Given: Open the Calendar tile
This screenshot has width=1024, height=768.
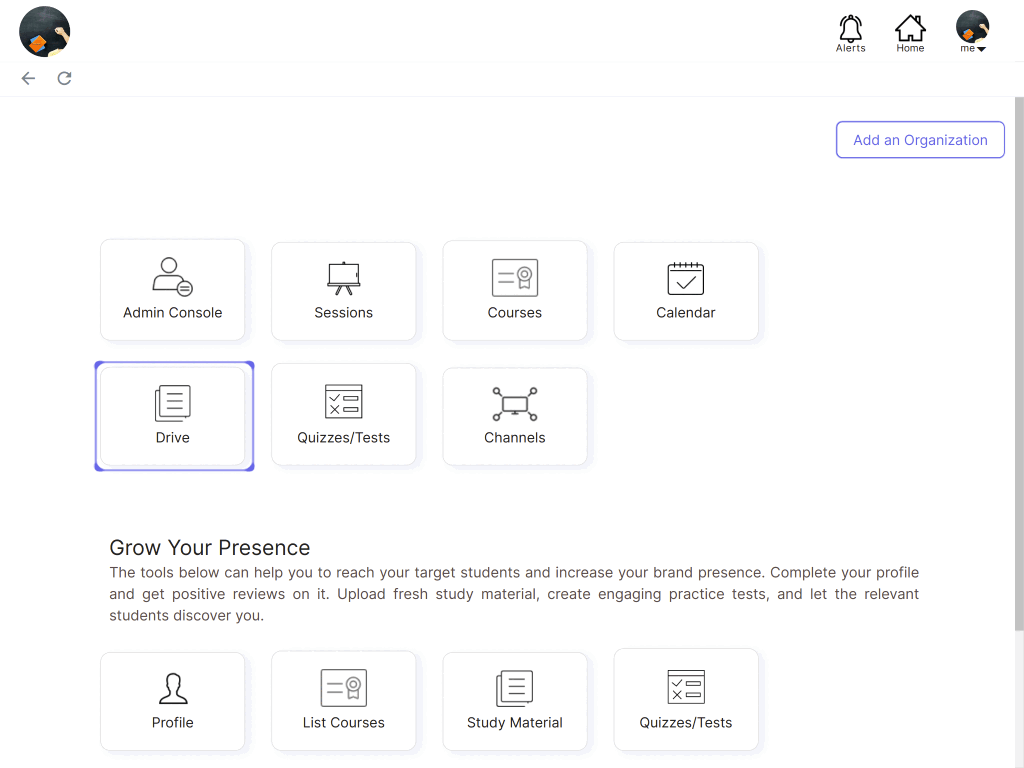Looking at the screenshot, I should [x=685, y=291].
